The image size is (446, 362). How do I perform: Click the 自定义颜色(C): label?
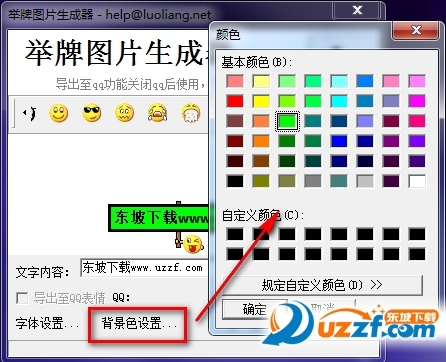pos(263,215)
